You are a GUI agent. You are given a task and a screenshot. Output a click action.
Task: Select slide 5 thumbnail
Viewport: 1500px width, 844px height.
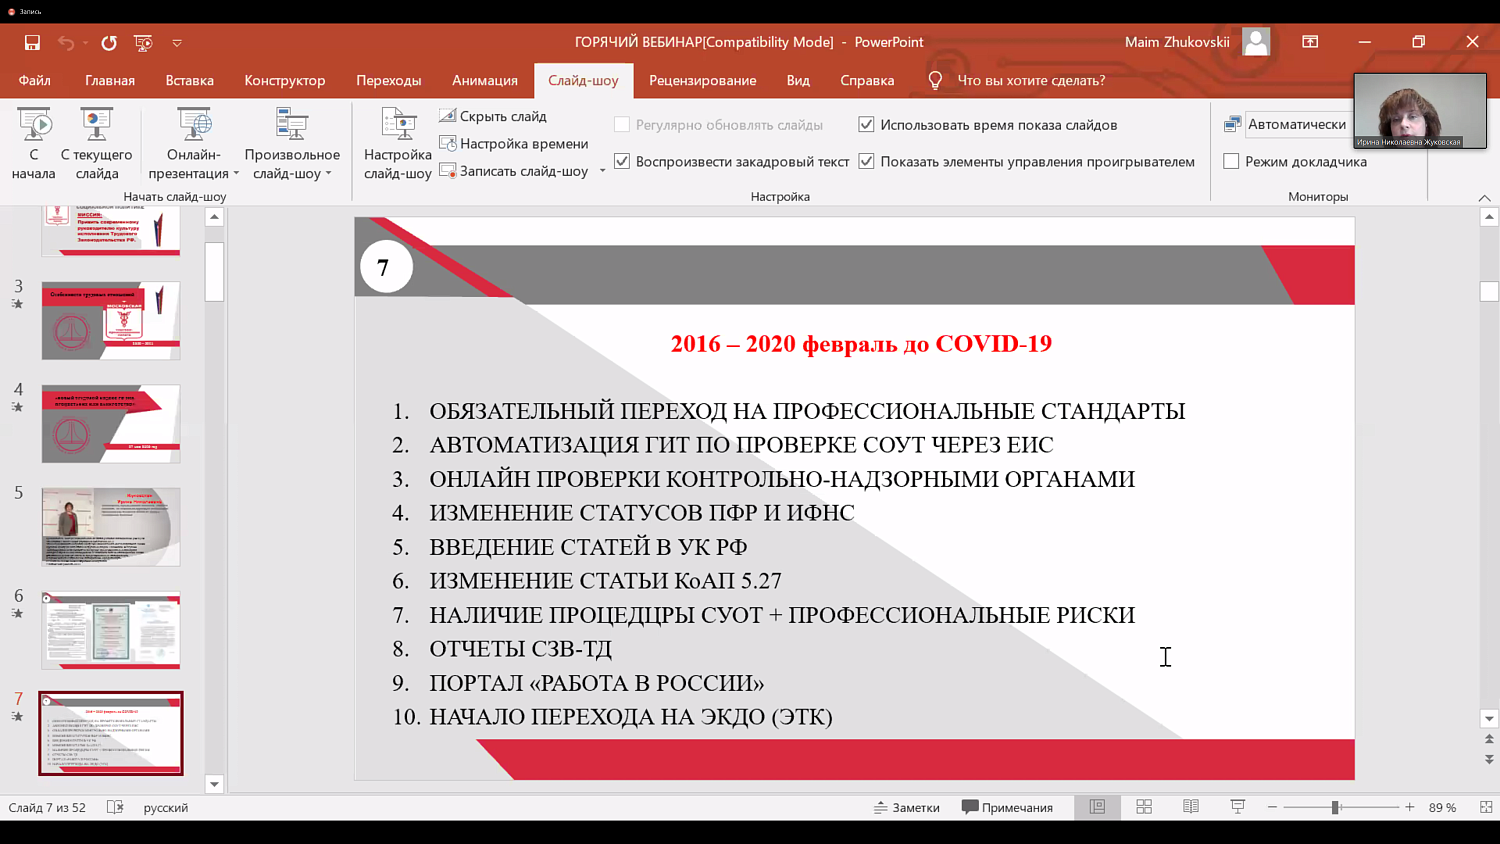point(111,527)
